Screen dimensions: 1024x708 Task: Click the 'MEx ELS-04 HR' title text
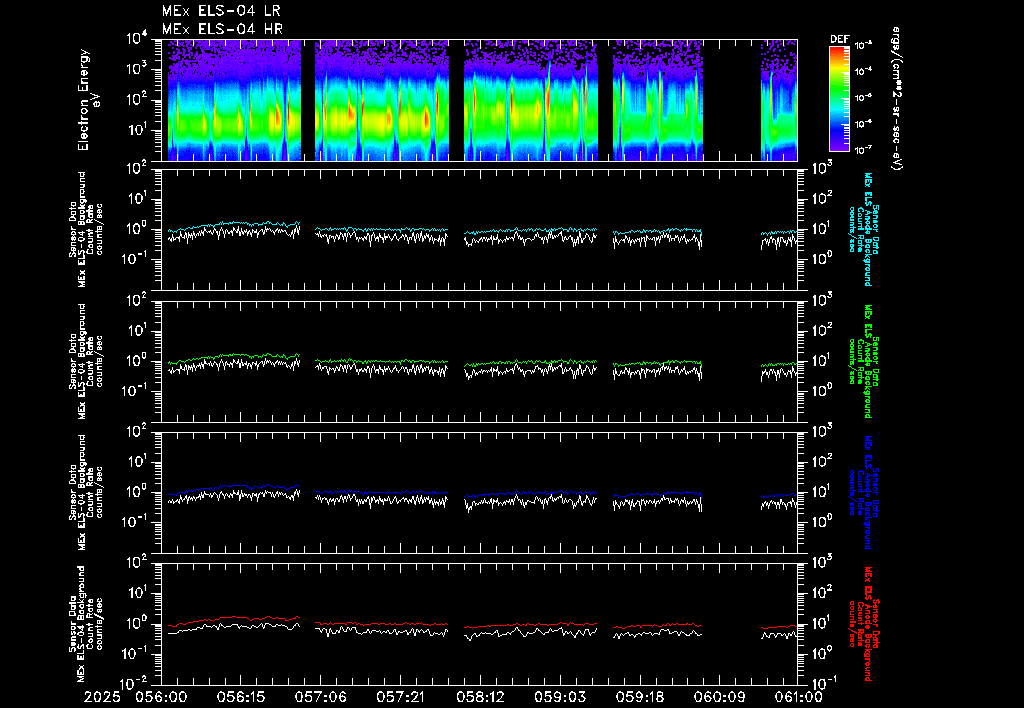(x=222, y=29)
